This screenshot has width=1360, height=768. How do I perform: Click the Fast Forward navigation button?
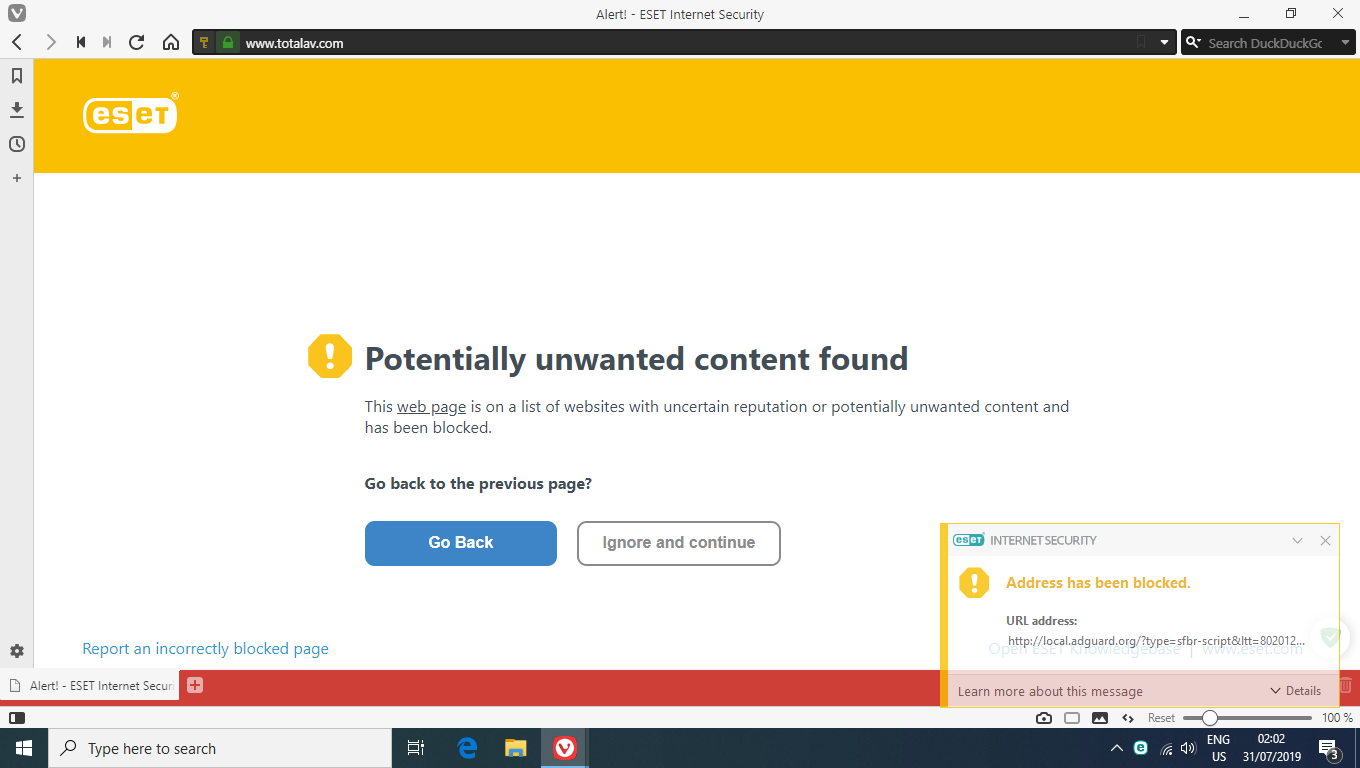[107, 42]
